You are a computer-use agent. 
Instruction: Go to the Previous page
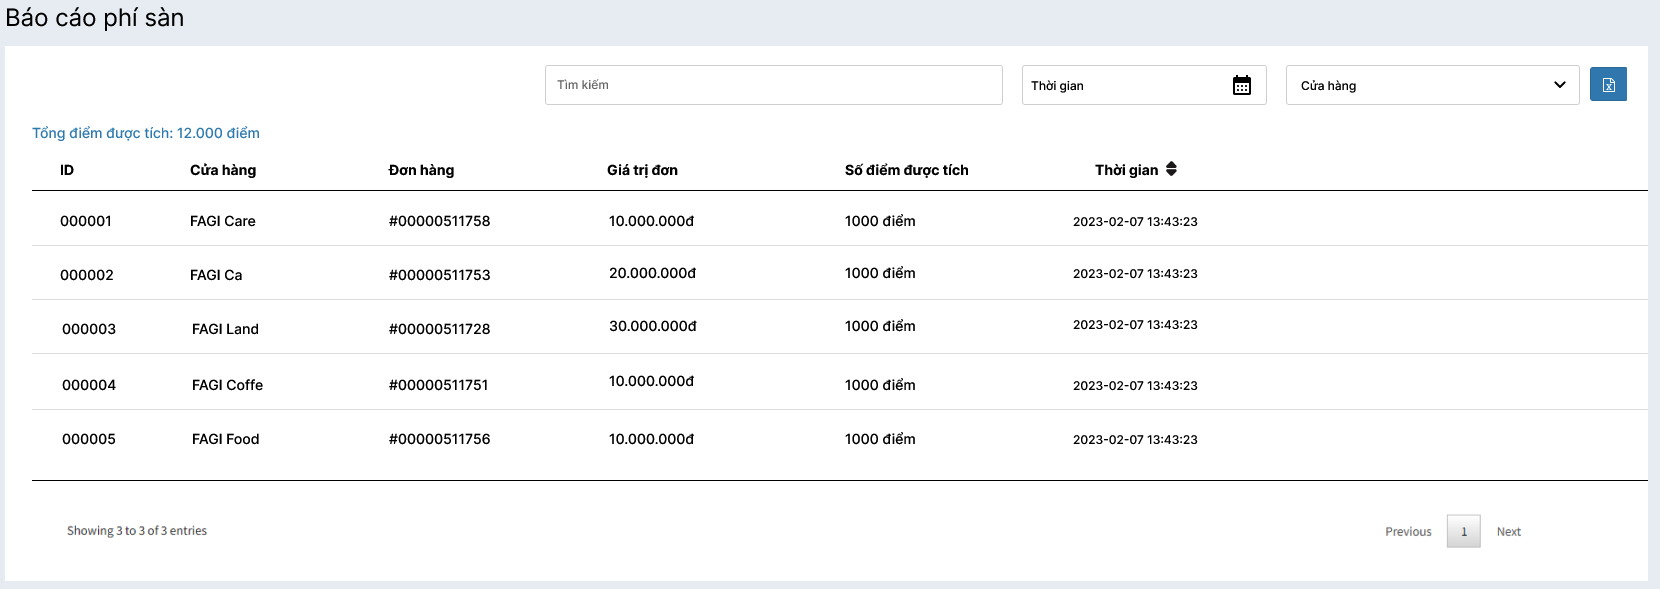click(x=1408, y=532)
